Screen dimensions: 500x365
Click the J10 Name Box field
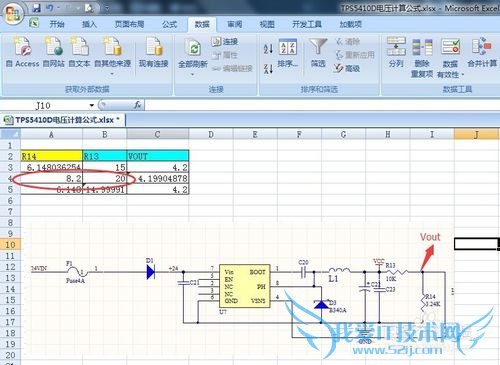43,106
